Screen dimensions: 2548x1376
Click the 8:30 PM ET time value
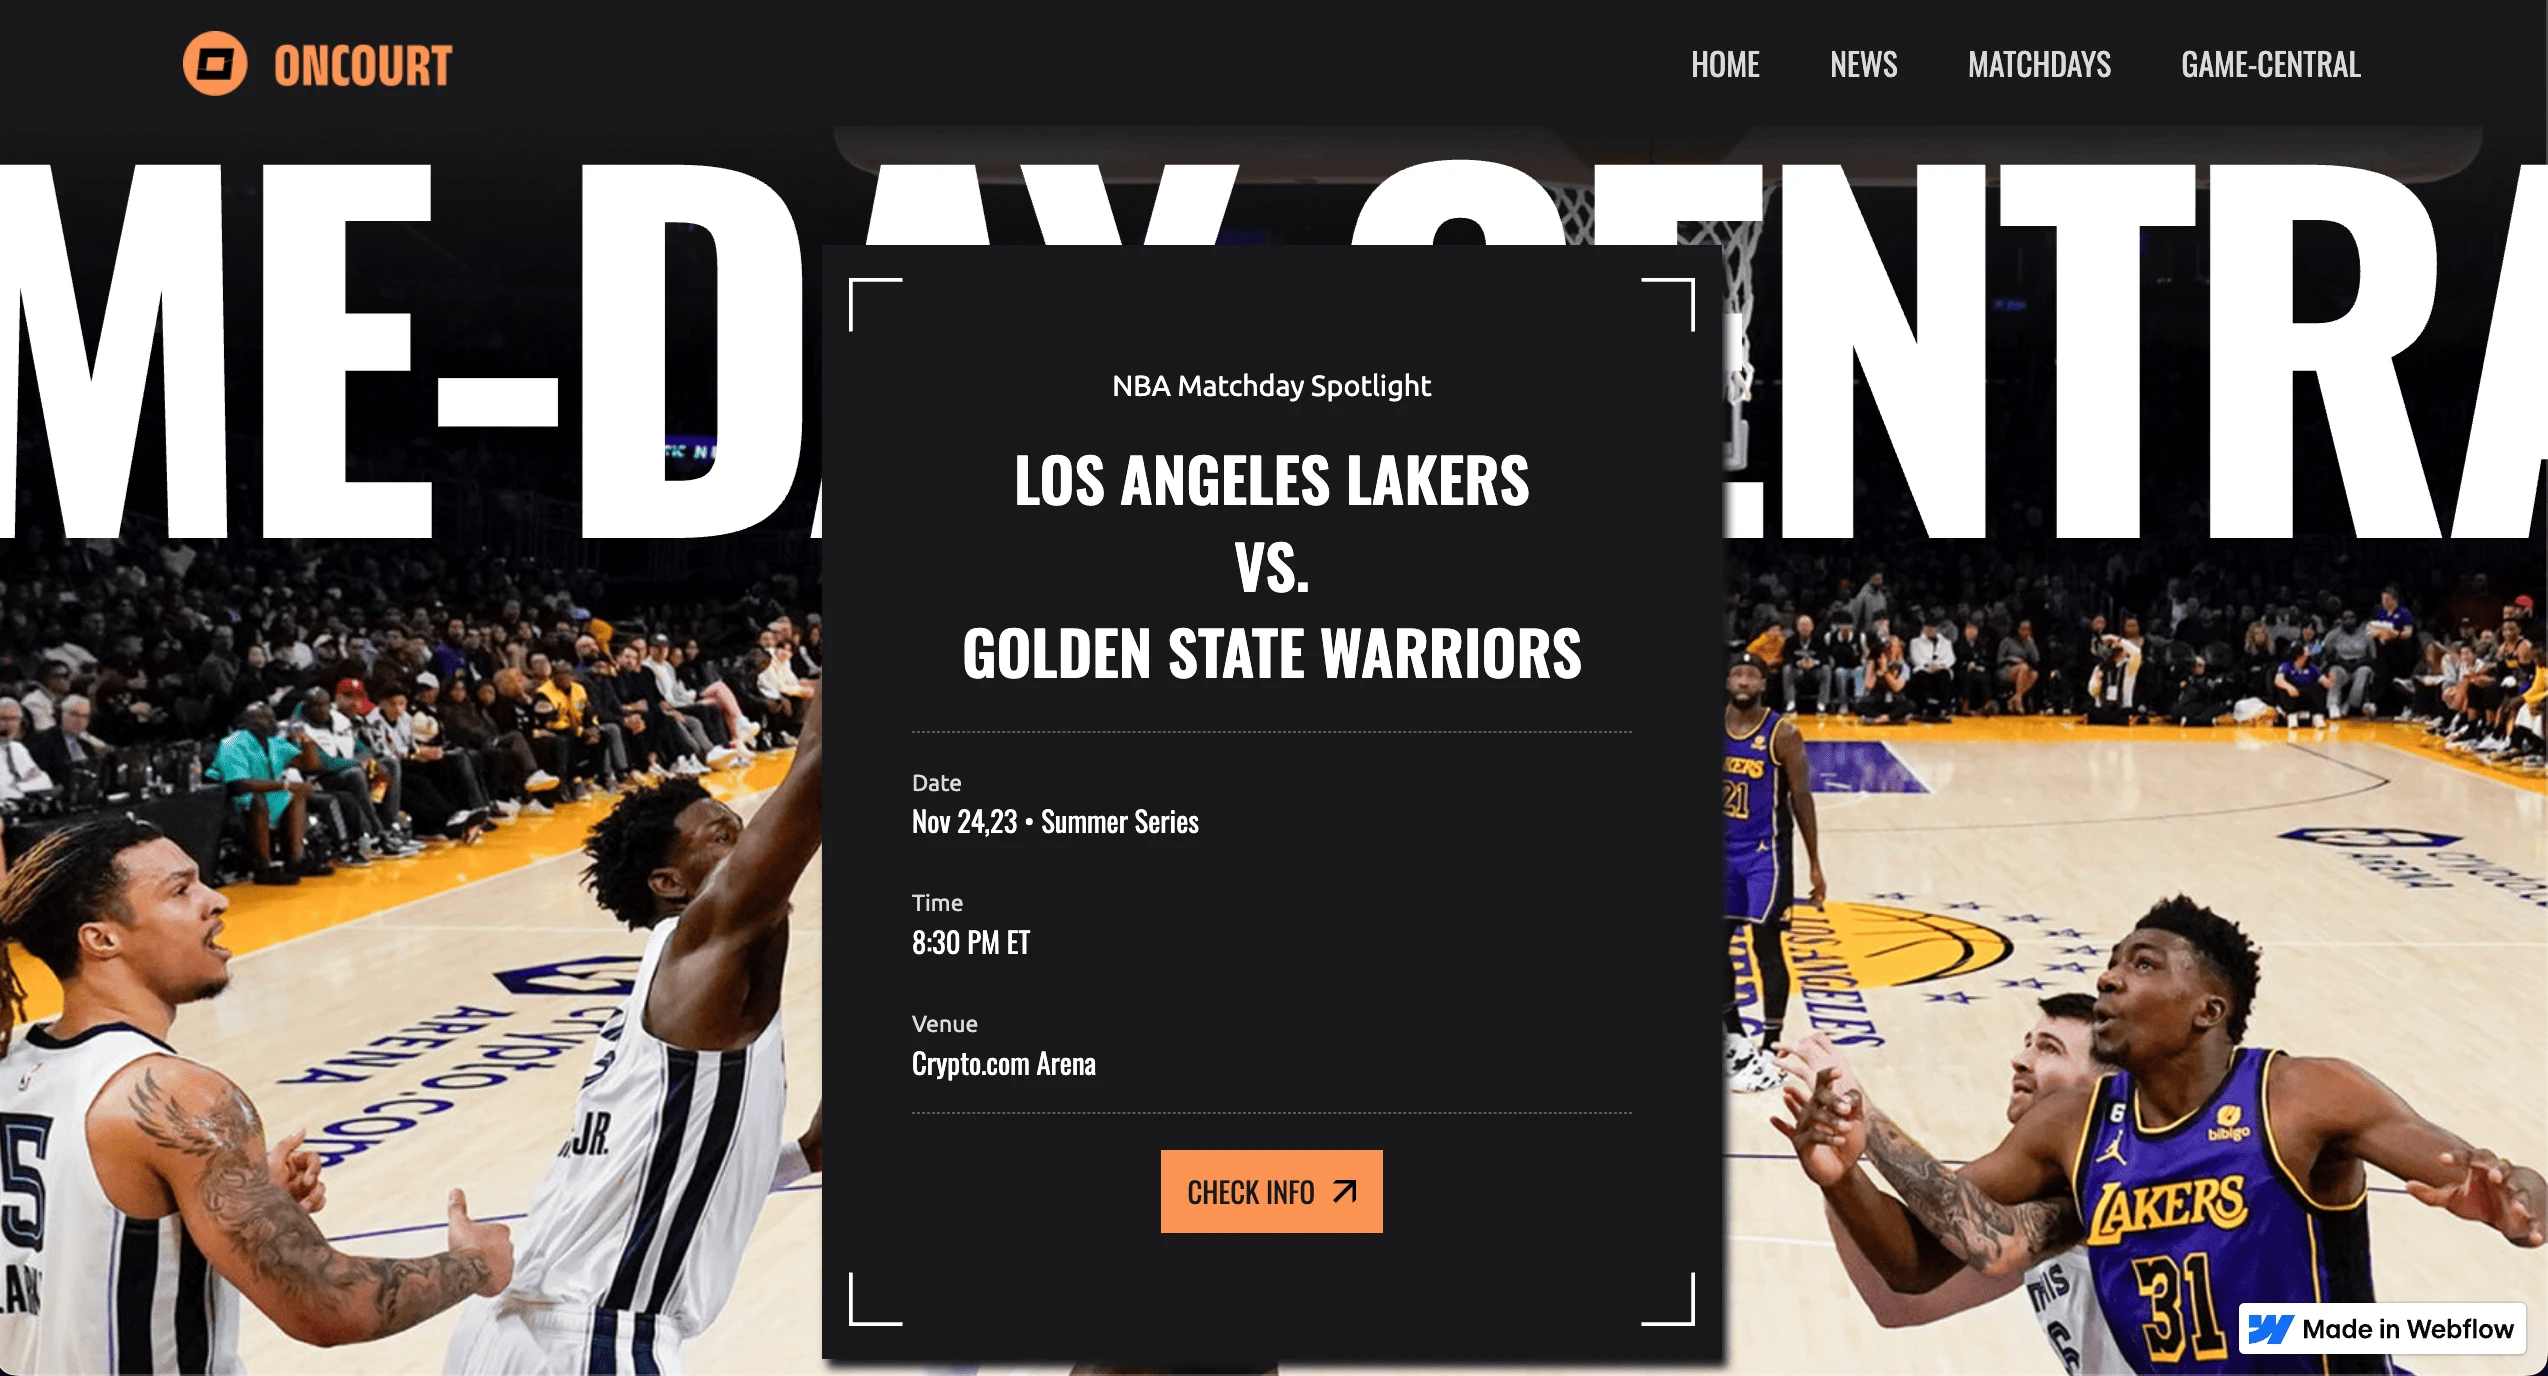pyautogui.click(x=971, y=942)
